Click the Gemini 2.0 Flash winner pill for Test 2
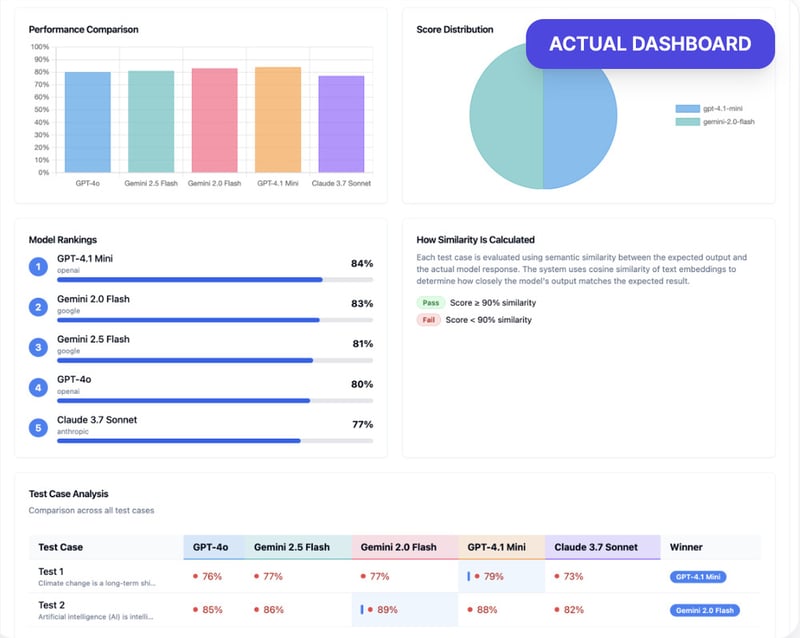Image resolution: width=800 pixels, height=638 pixels. pyautogui.click(x=704, y=610)
